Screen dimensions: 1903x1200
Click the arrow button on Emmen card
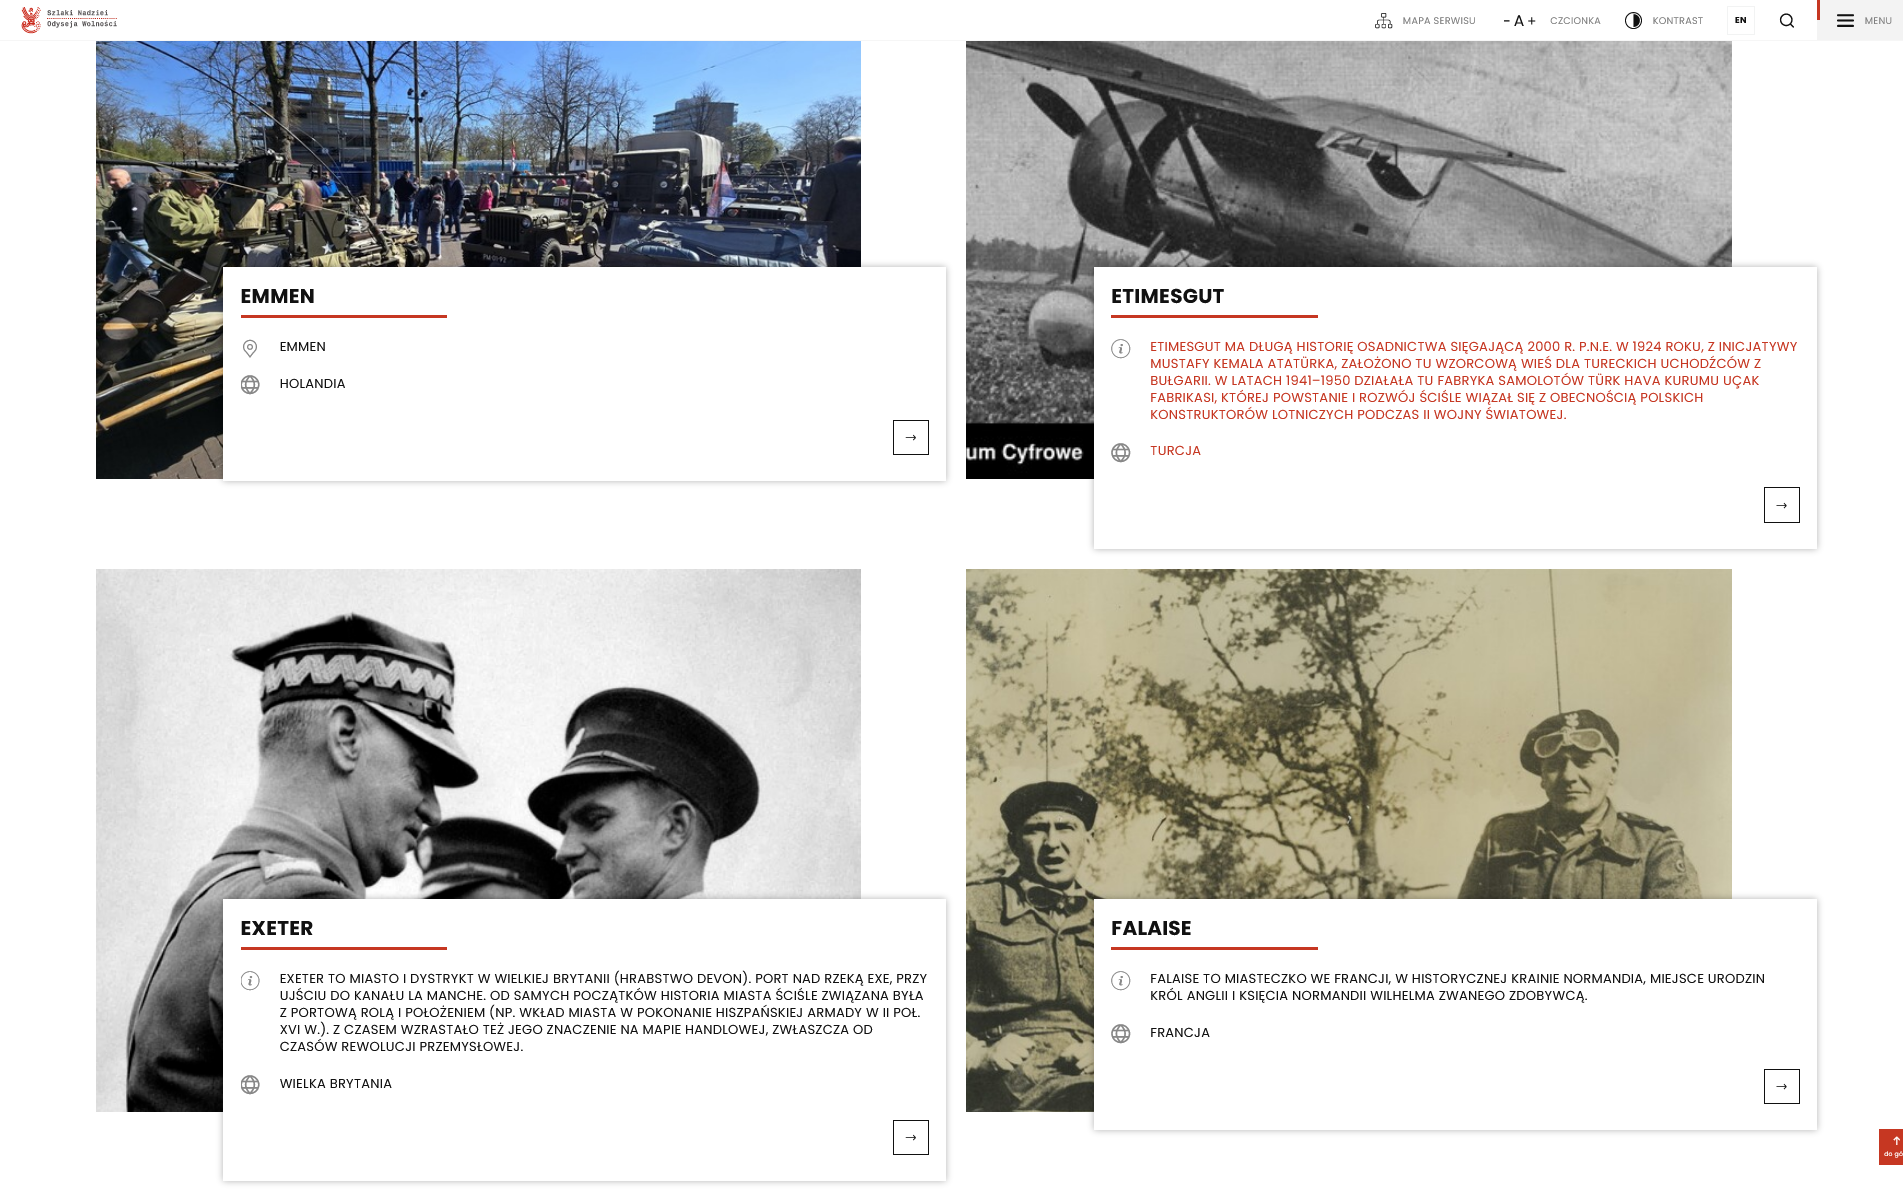click(x=910, y=438)
